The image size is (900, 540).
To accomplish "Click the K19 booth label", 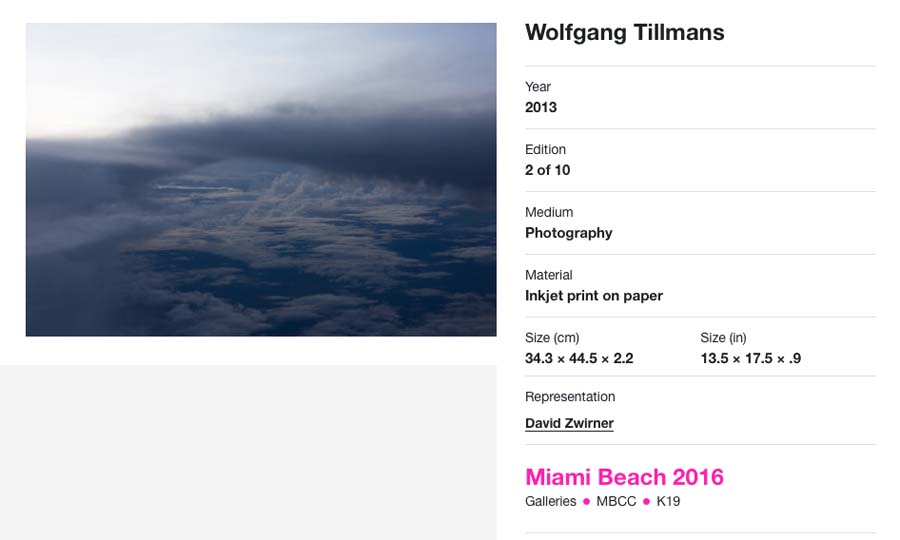I will point(668,501).
